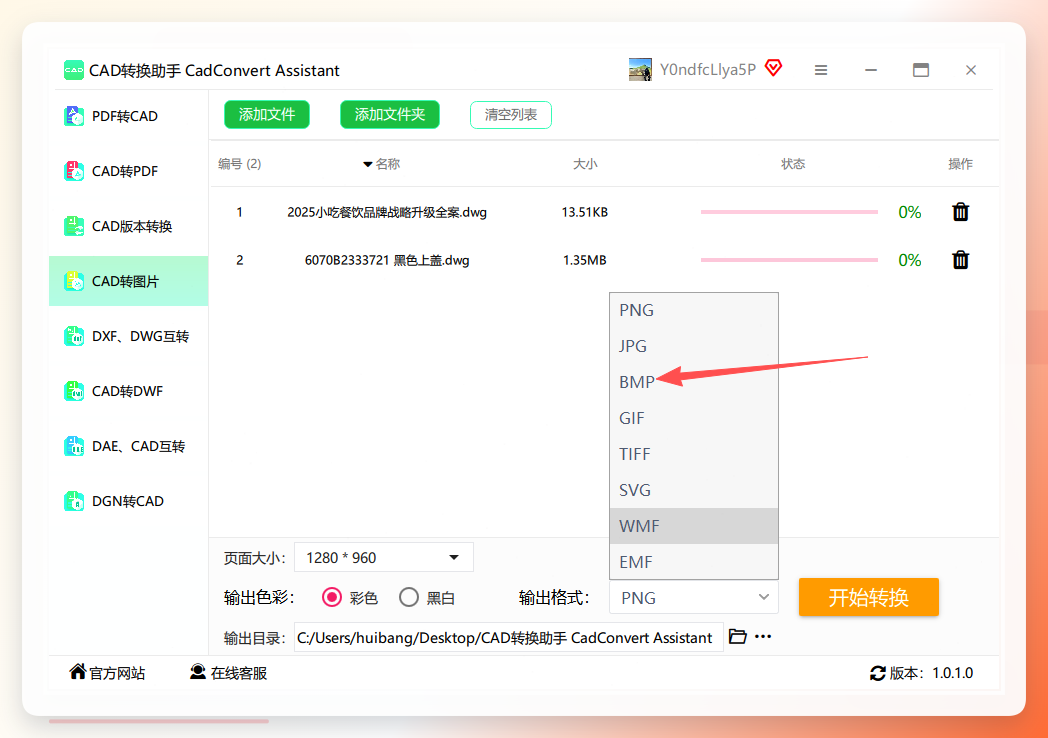Click the 官方网站 home icon

point(78,671)
